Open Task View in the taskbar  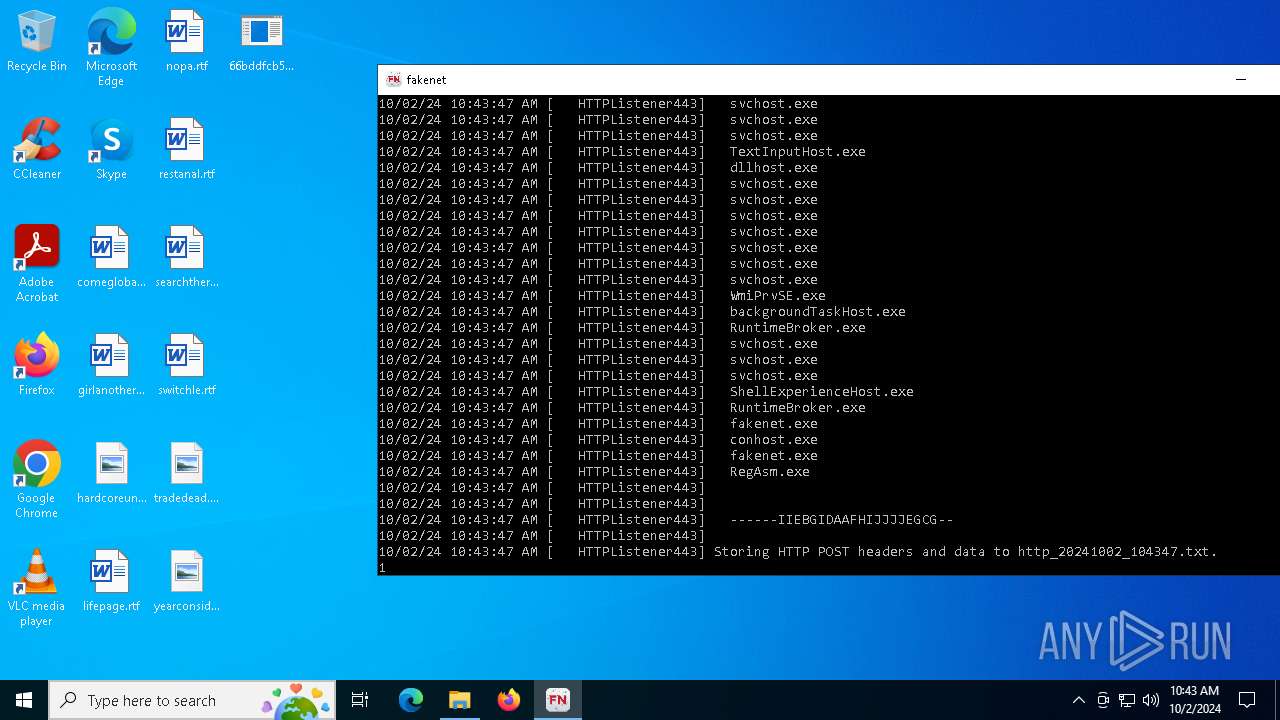click(x=360, y=700)
